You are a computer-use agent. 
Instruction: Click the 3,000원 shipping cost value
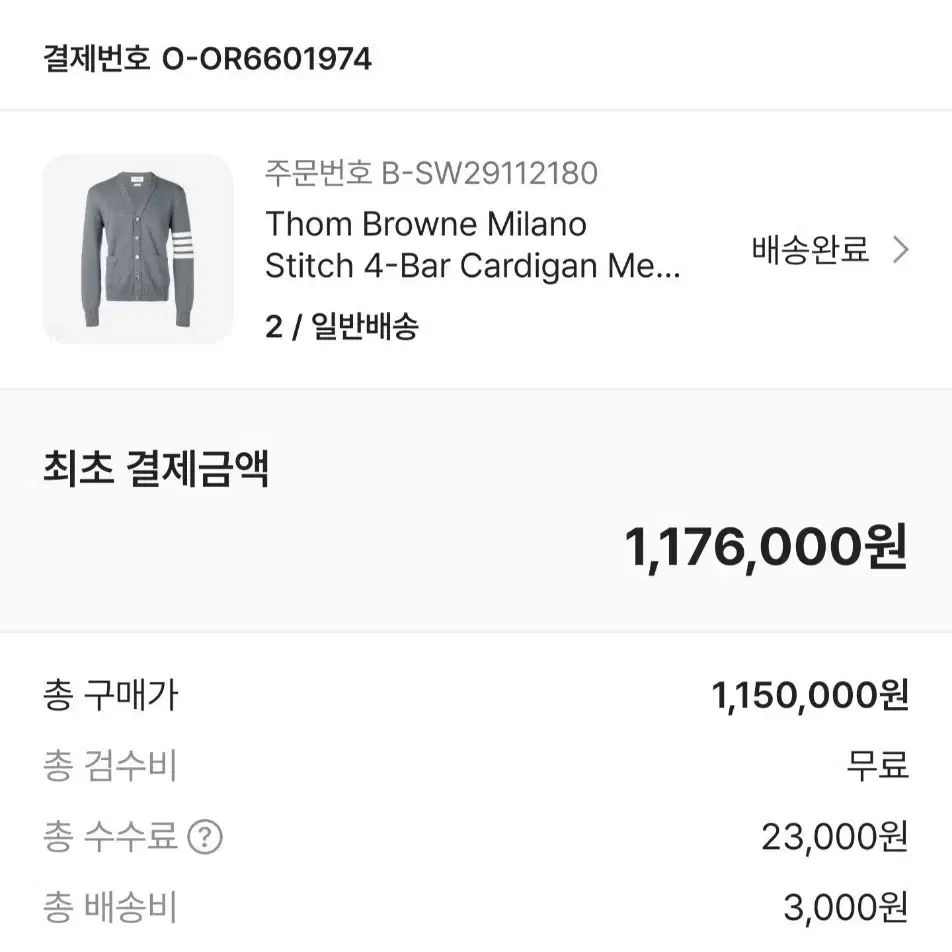(847, 909)
